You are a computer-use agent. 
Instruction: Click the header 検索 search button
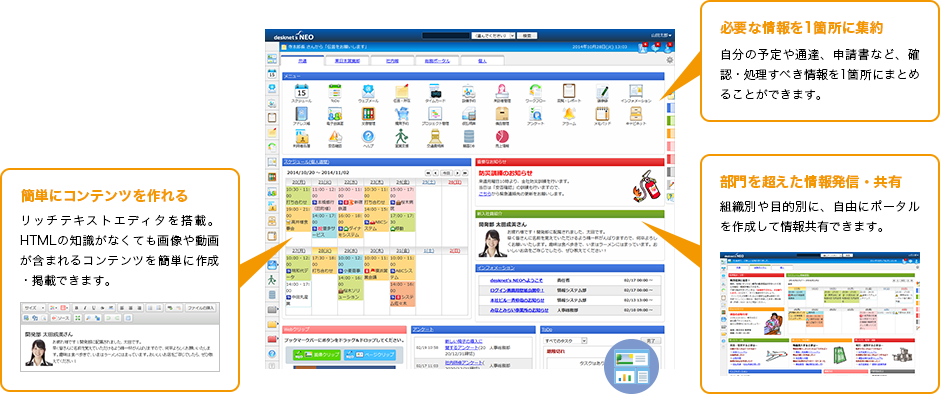pyautogui.click(x=526, y=36)
